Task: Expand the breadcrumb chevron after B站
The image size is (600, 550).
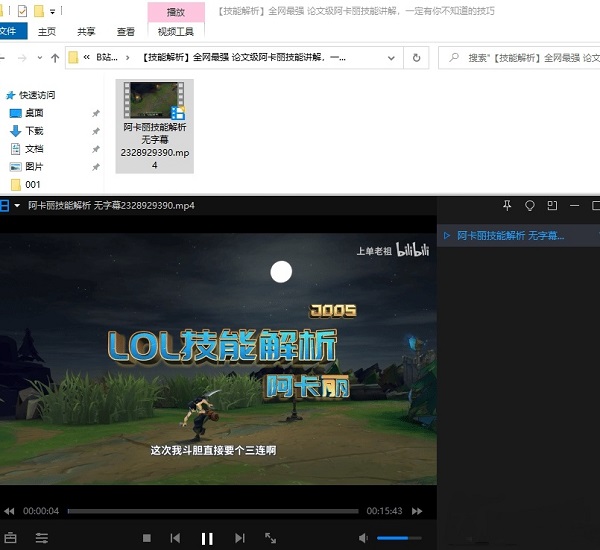Action: point(127,58)
